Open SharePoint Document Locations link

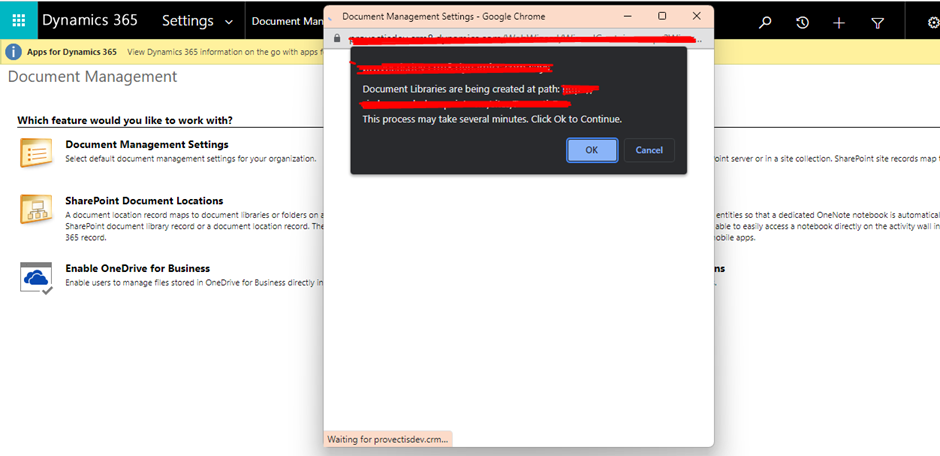(144, 201)
